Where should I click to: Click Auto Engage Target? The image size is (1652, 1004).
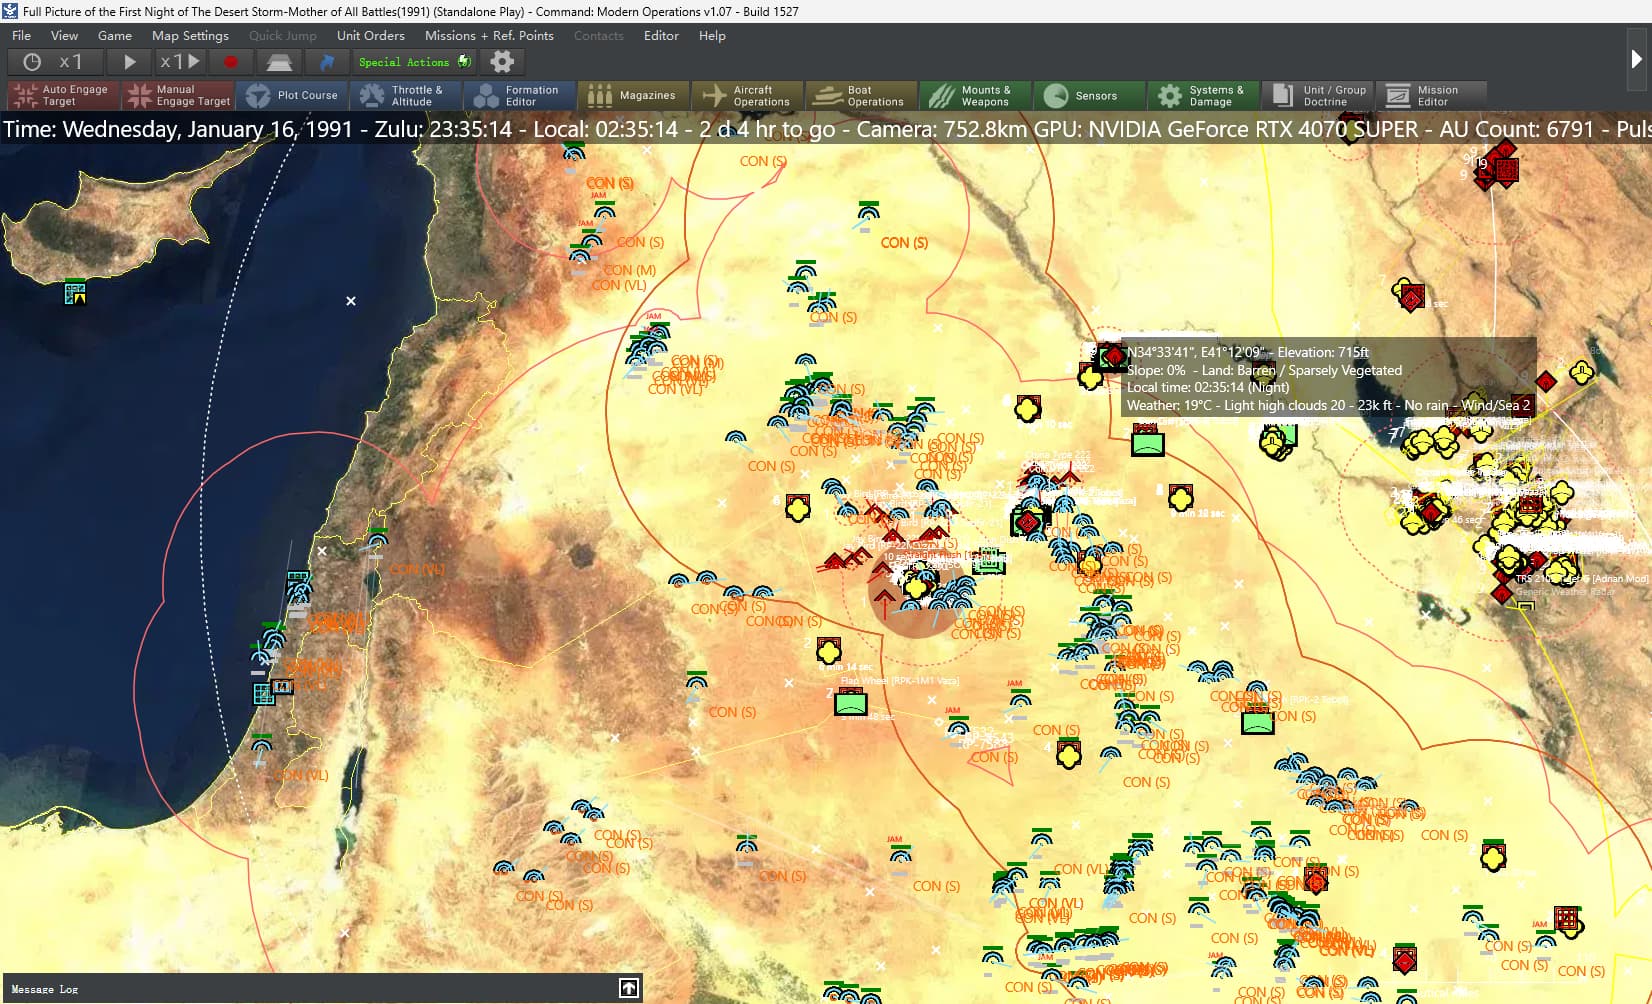(x=63, y=96)
